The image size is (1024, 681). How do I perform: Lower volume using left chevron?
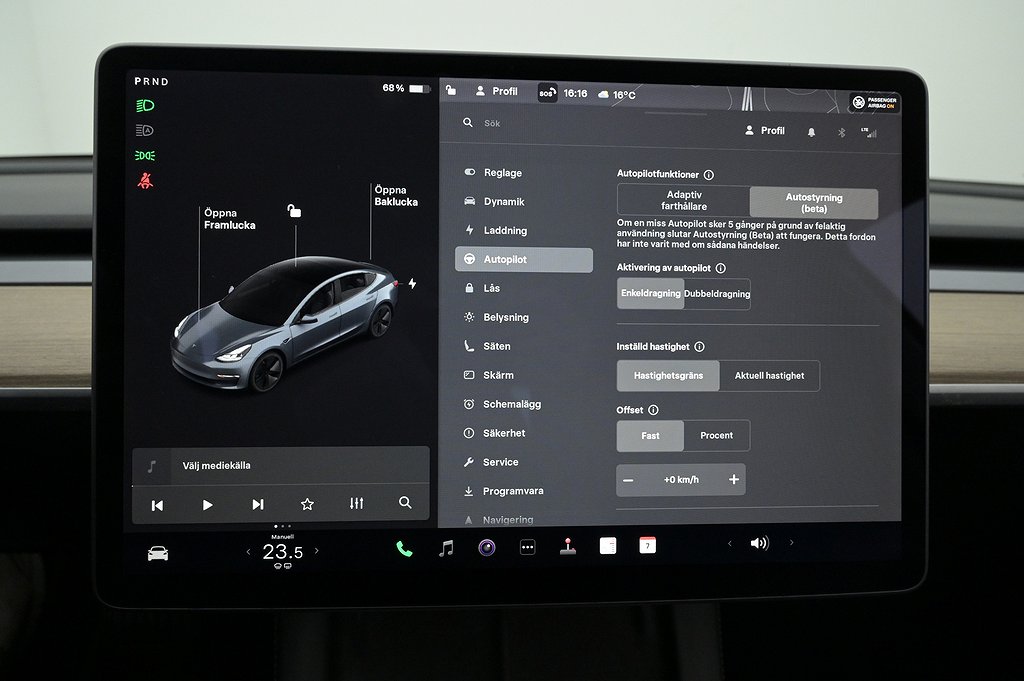tap(729, 543)
